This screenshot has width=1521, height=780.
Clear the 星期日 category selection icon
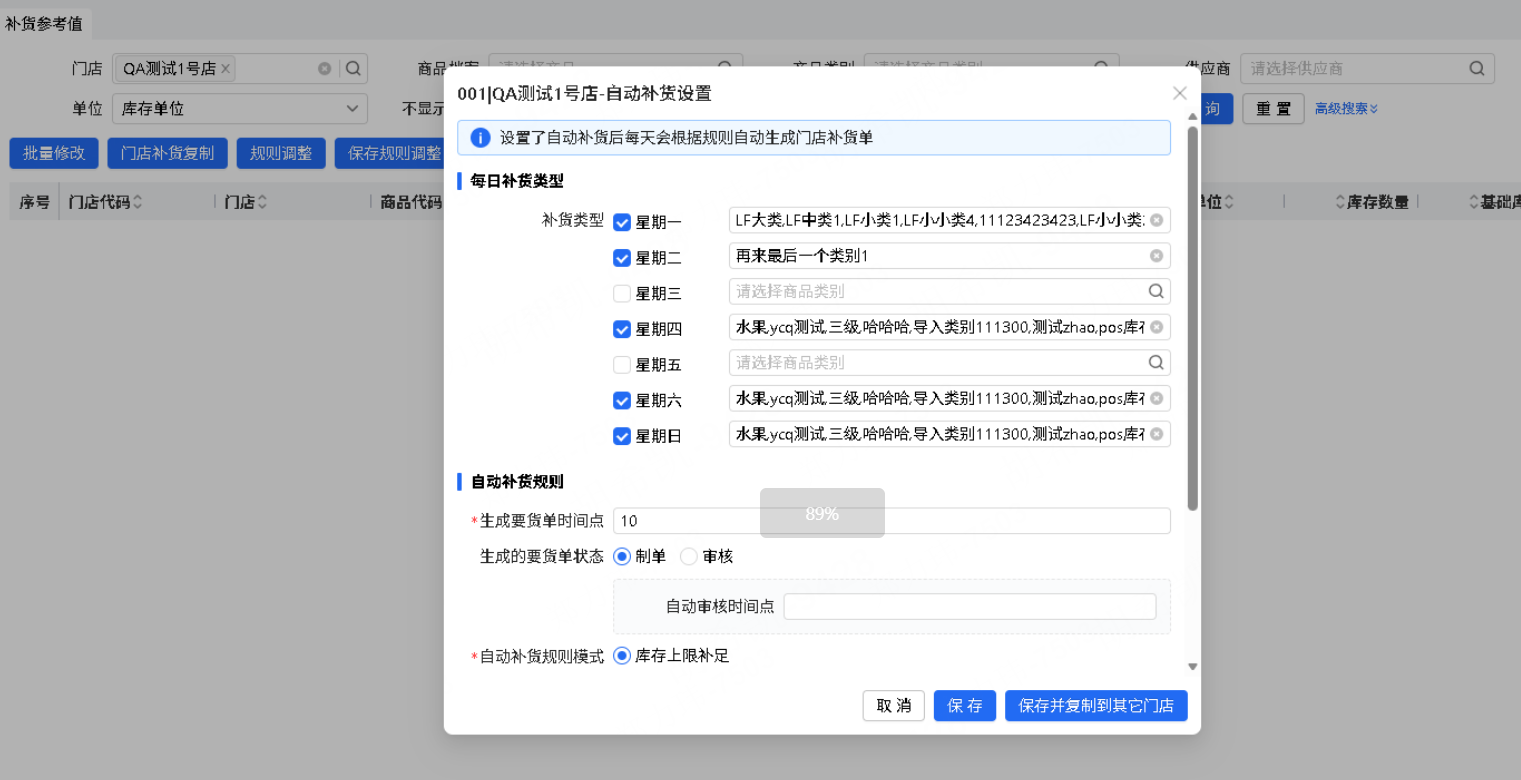(x=1156, y=434)
